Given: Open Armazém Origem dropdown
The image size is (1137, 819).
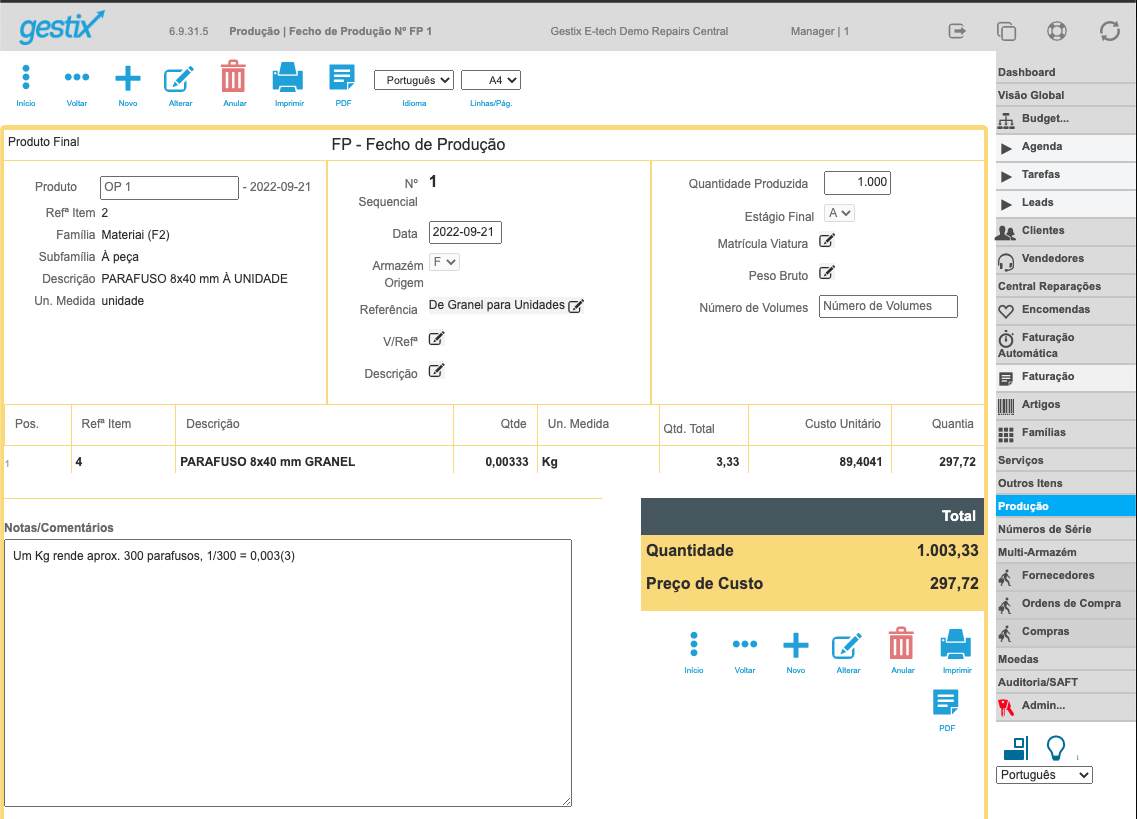Looking at the screenshot, I should pyautogui.click(x=444, y=262).
